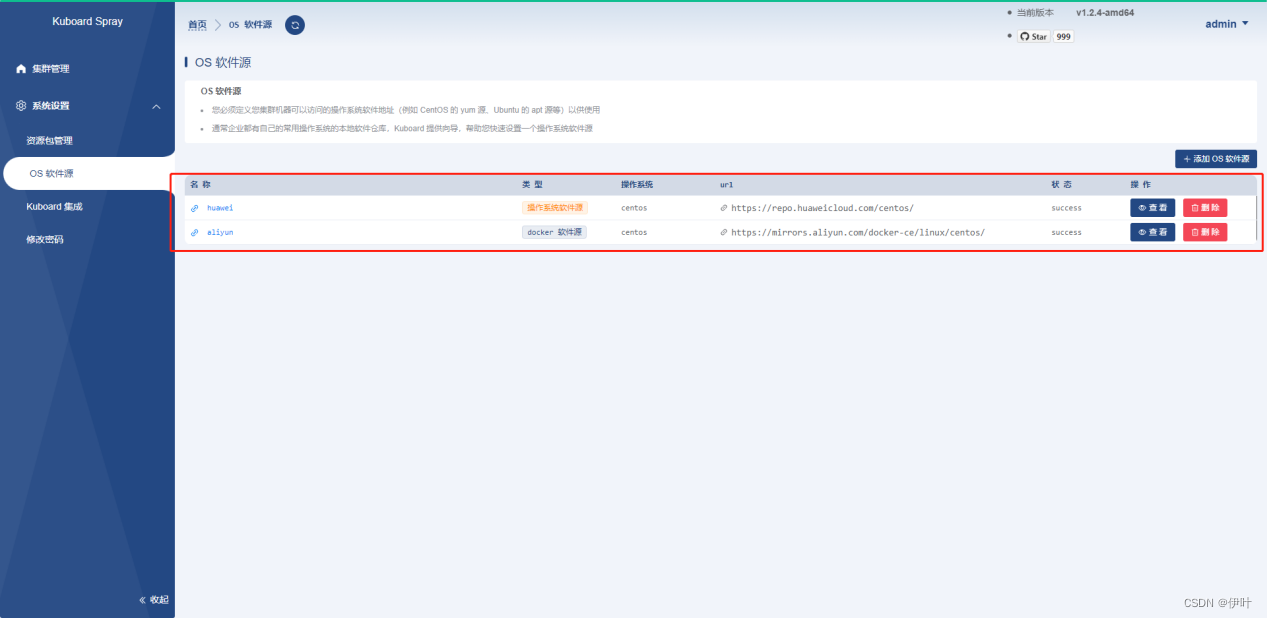Click the 当前版本 label
This screenshot has height=618, width=1267.
pos(1035,13)
